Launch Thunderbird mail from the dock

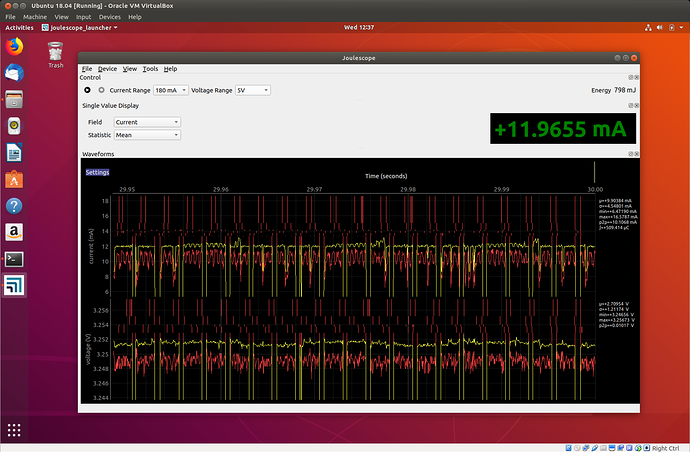(14, 73)
